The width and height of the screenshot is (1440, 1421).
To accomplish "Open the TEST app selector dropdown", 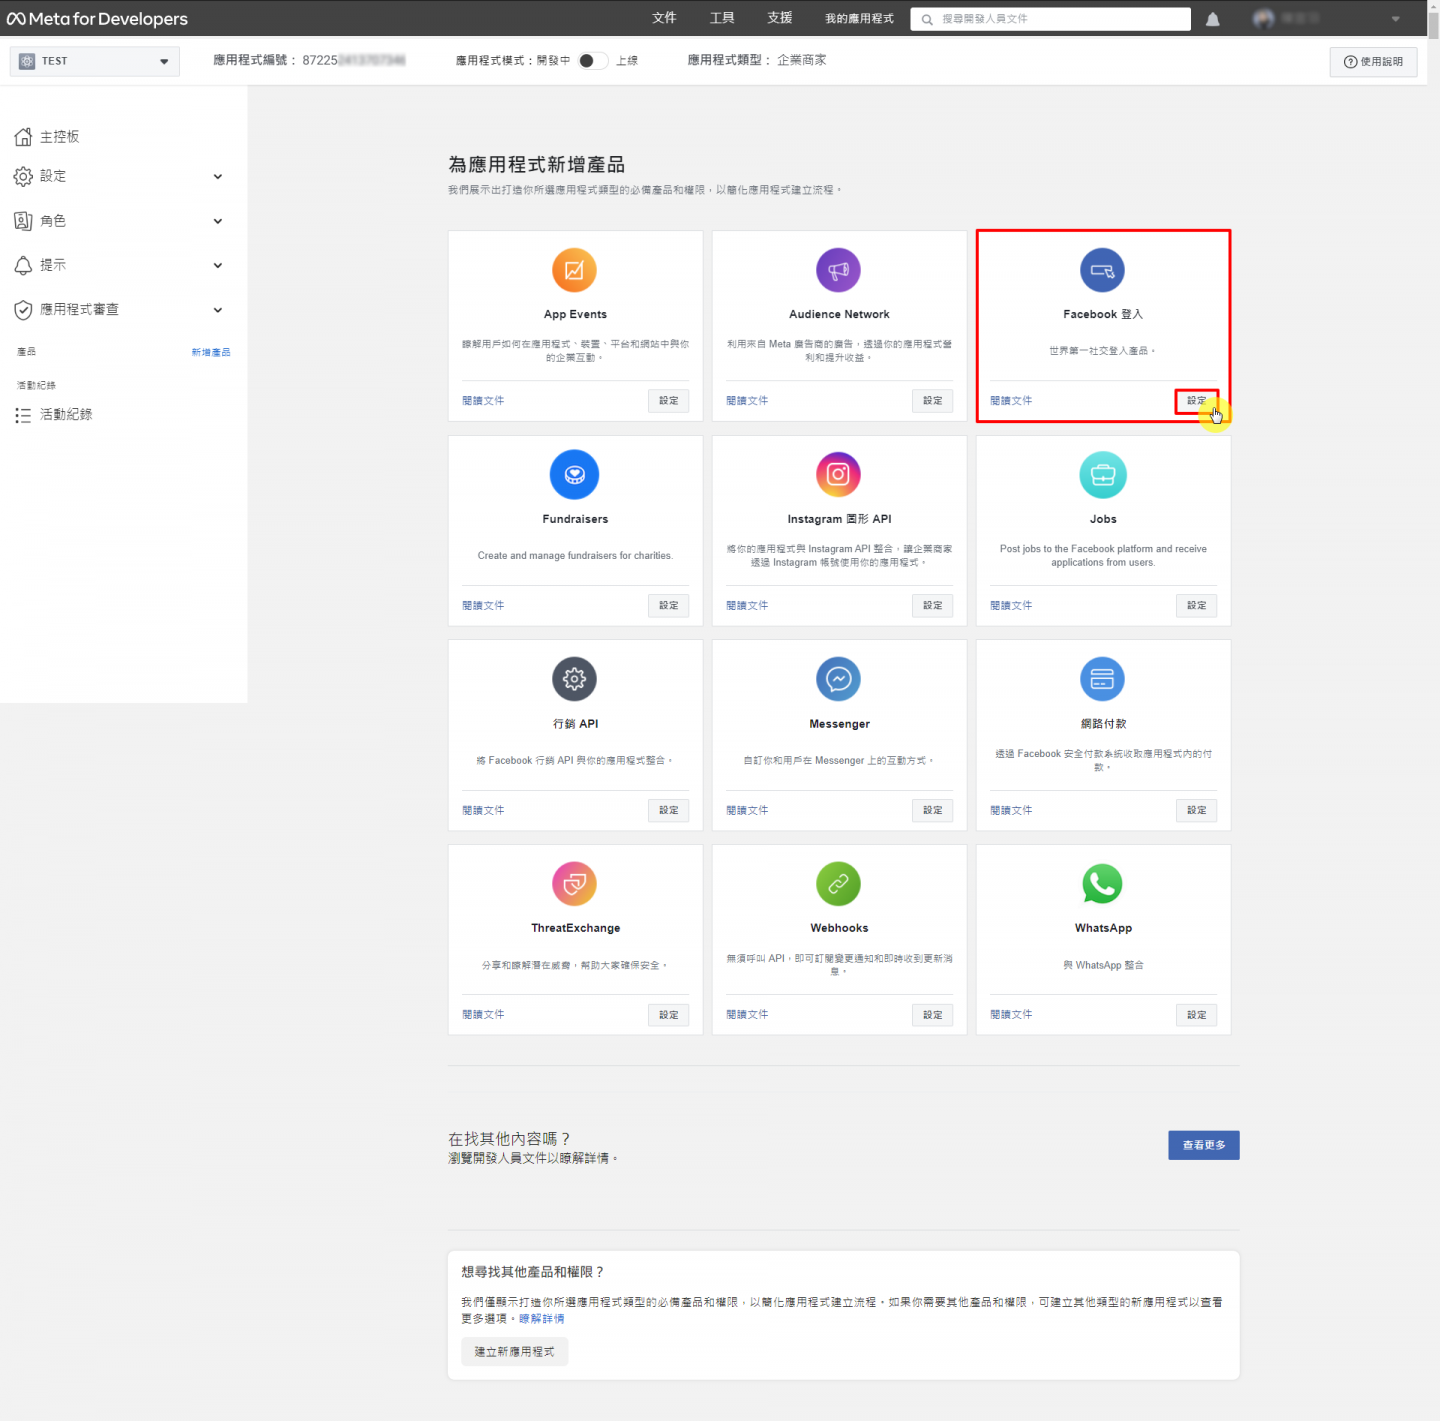I will click(x=95, y=61).
